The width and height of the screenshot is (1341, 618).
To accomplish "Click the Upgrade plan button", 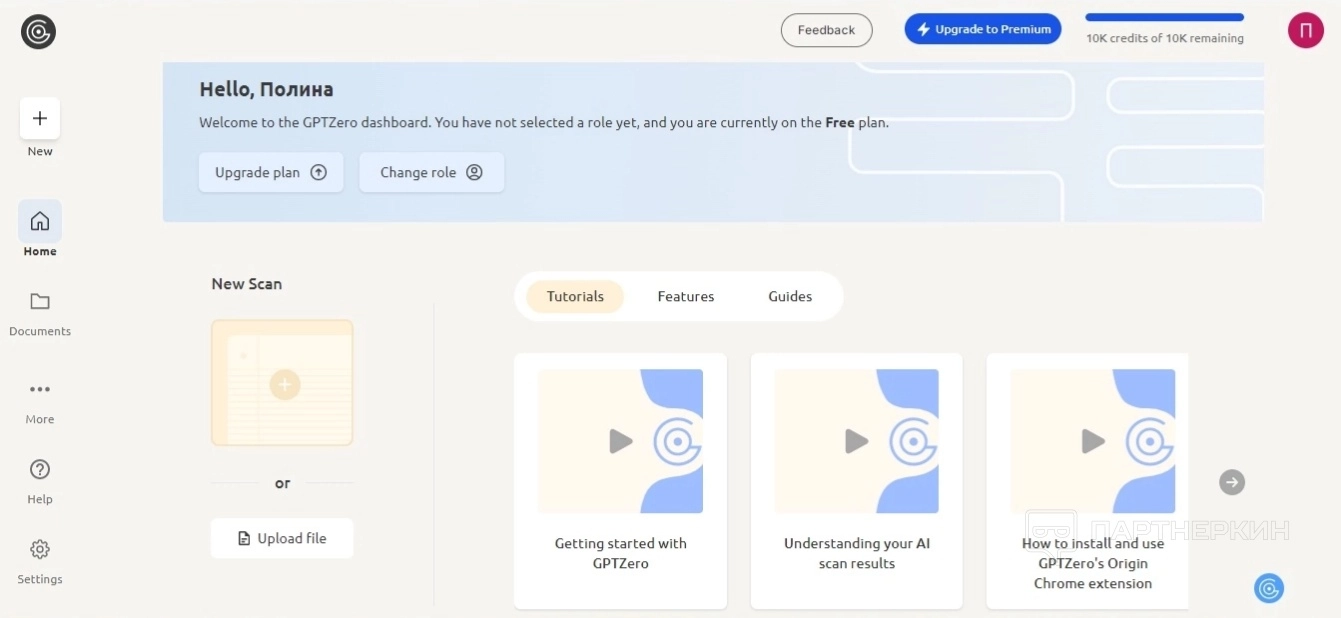I will (x=271, y=172).
